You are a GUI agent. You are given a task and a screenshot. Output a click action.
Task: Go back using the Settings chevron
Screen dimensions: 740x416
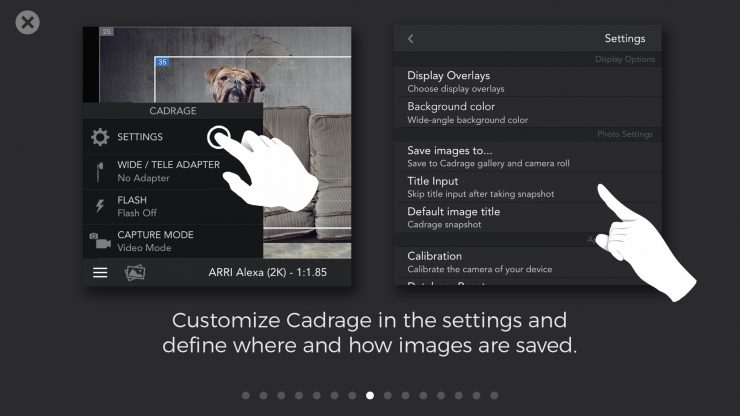tap(410, 39)
